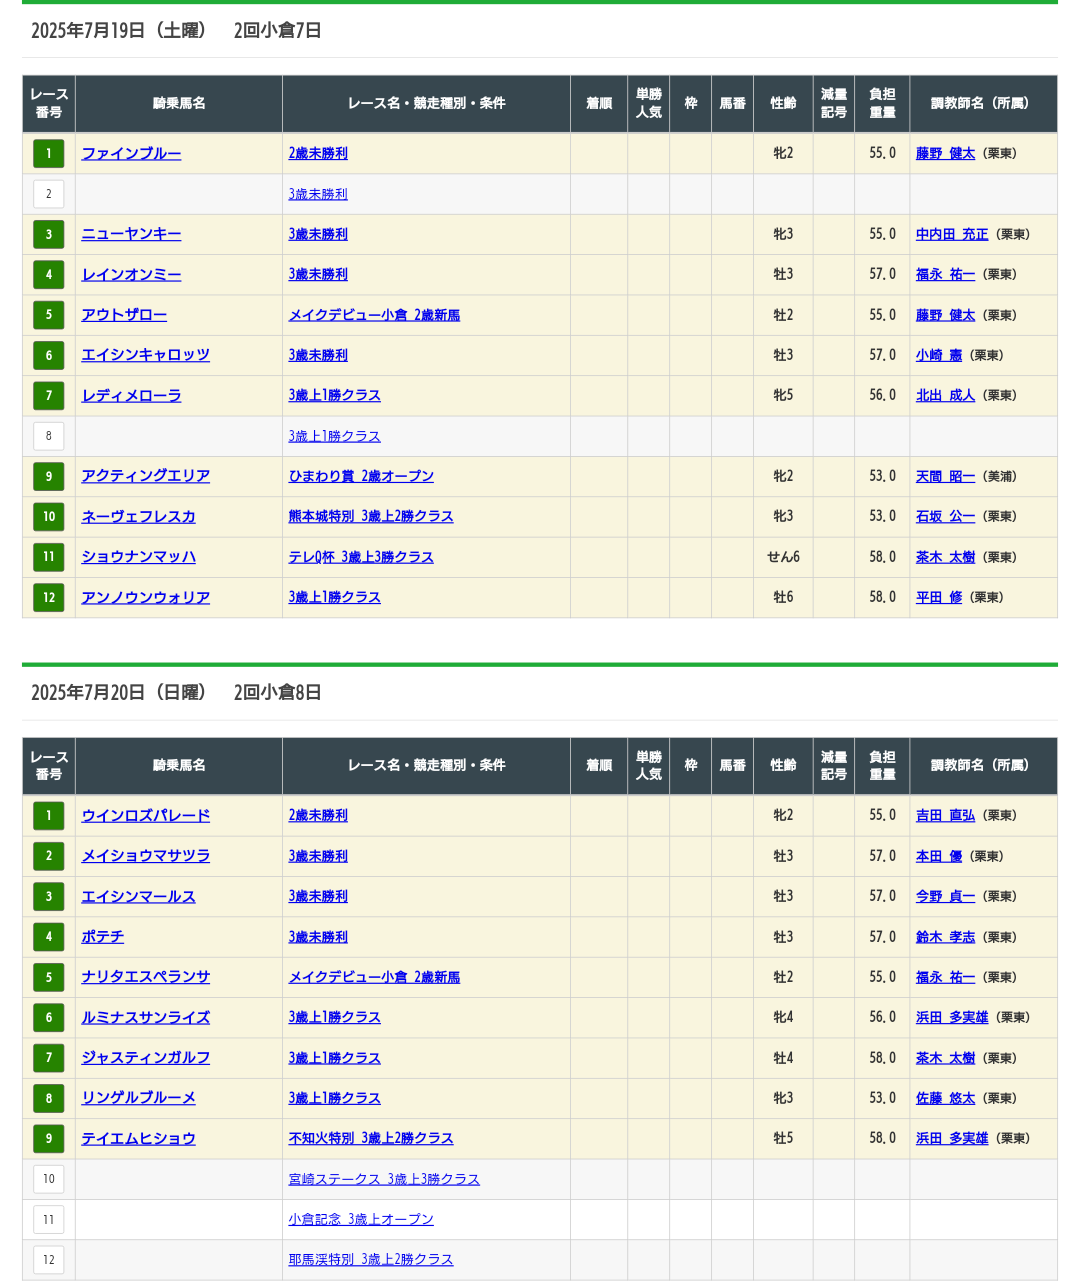
Task: Open trainer 鈴木 孝志 link
Action: 945,937
